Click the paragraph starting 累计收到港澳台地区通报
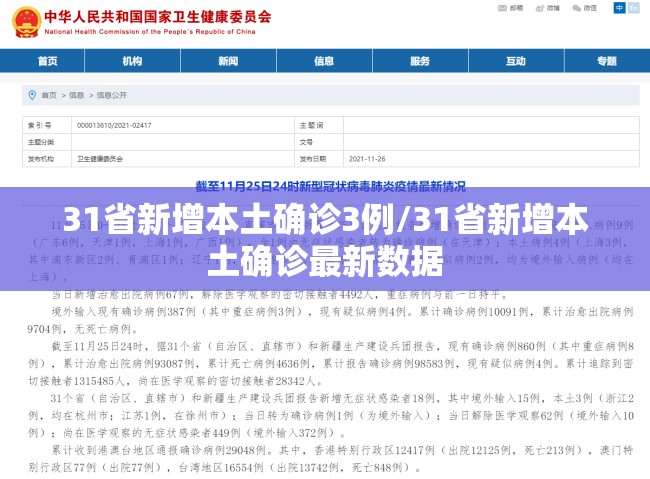The height and width of the screenshot is (479, 650). 330,459
